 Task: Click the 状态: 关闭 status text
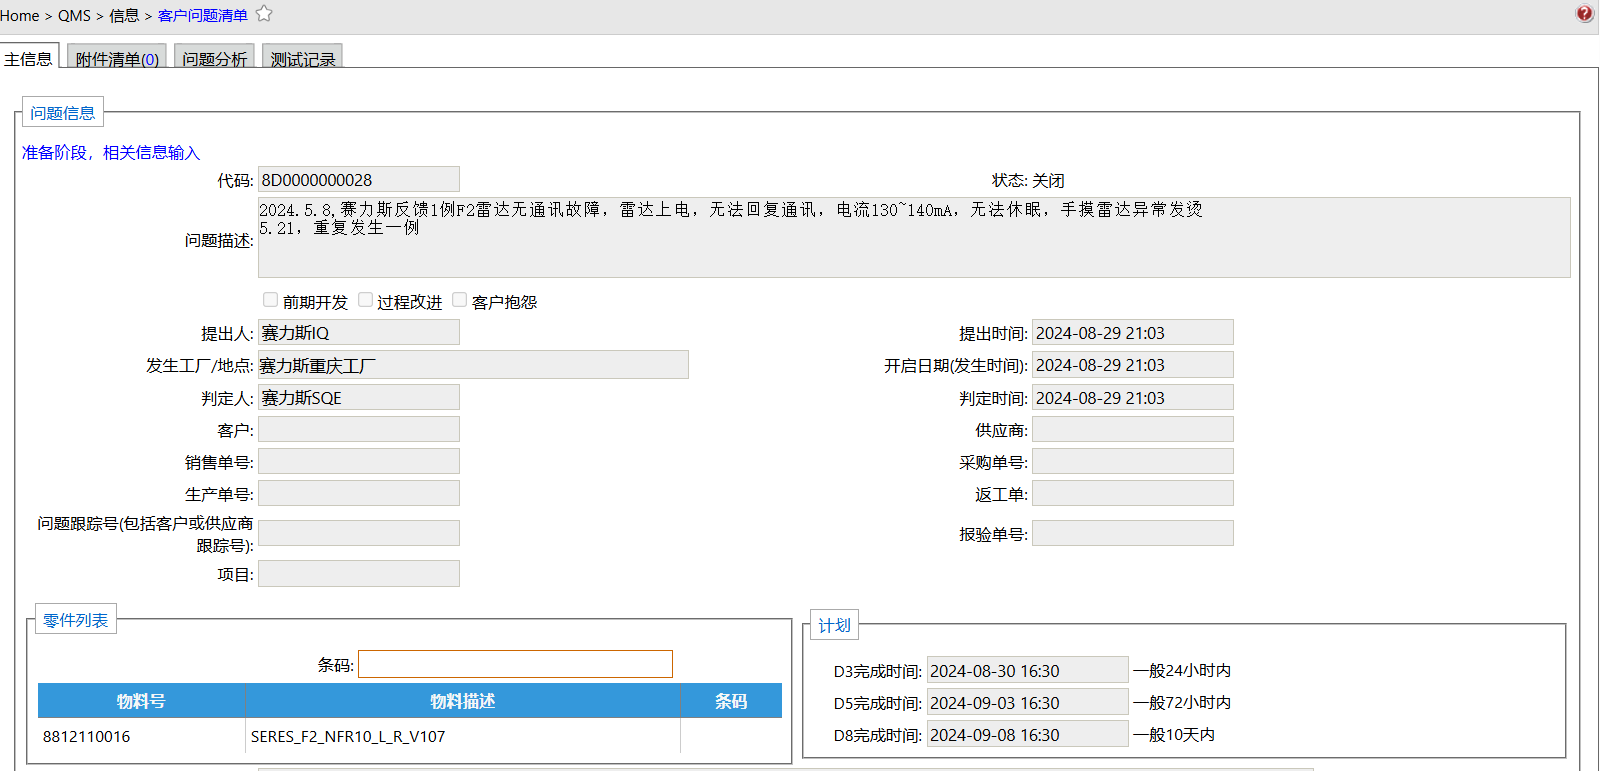1028,181
